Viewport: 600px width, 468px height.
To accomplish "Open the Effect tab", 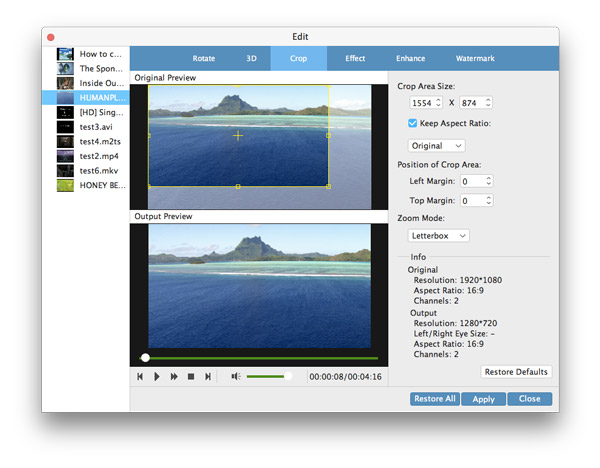I will click(355, 59).
